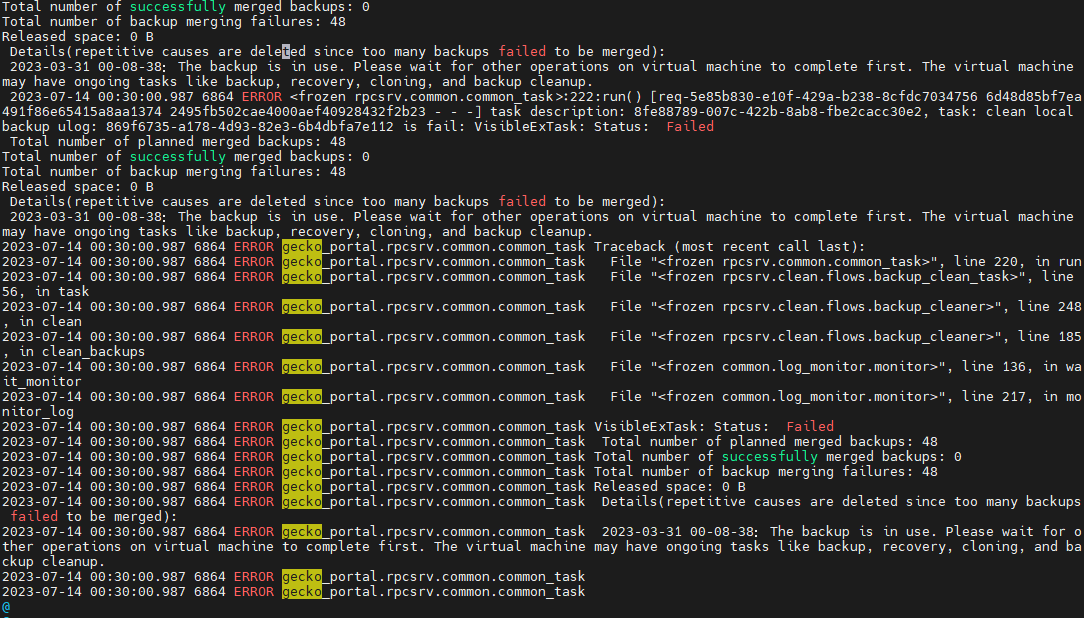
Task: Click red 'Failed' in gecko_portal VisibleExTask line
Action: tap(810, 427)
